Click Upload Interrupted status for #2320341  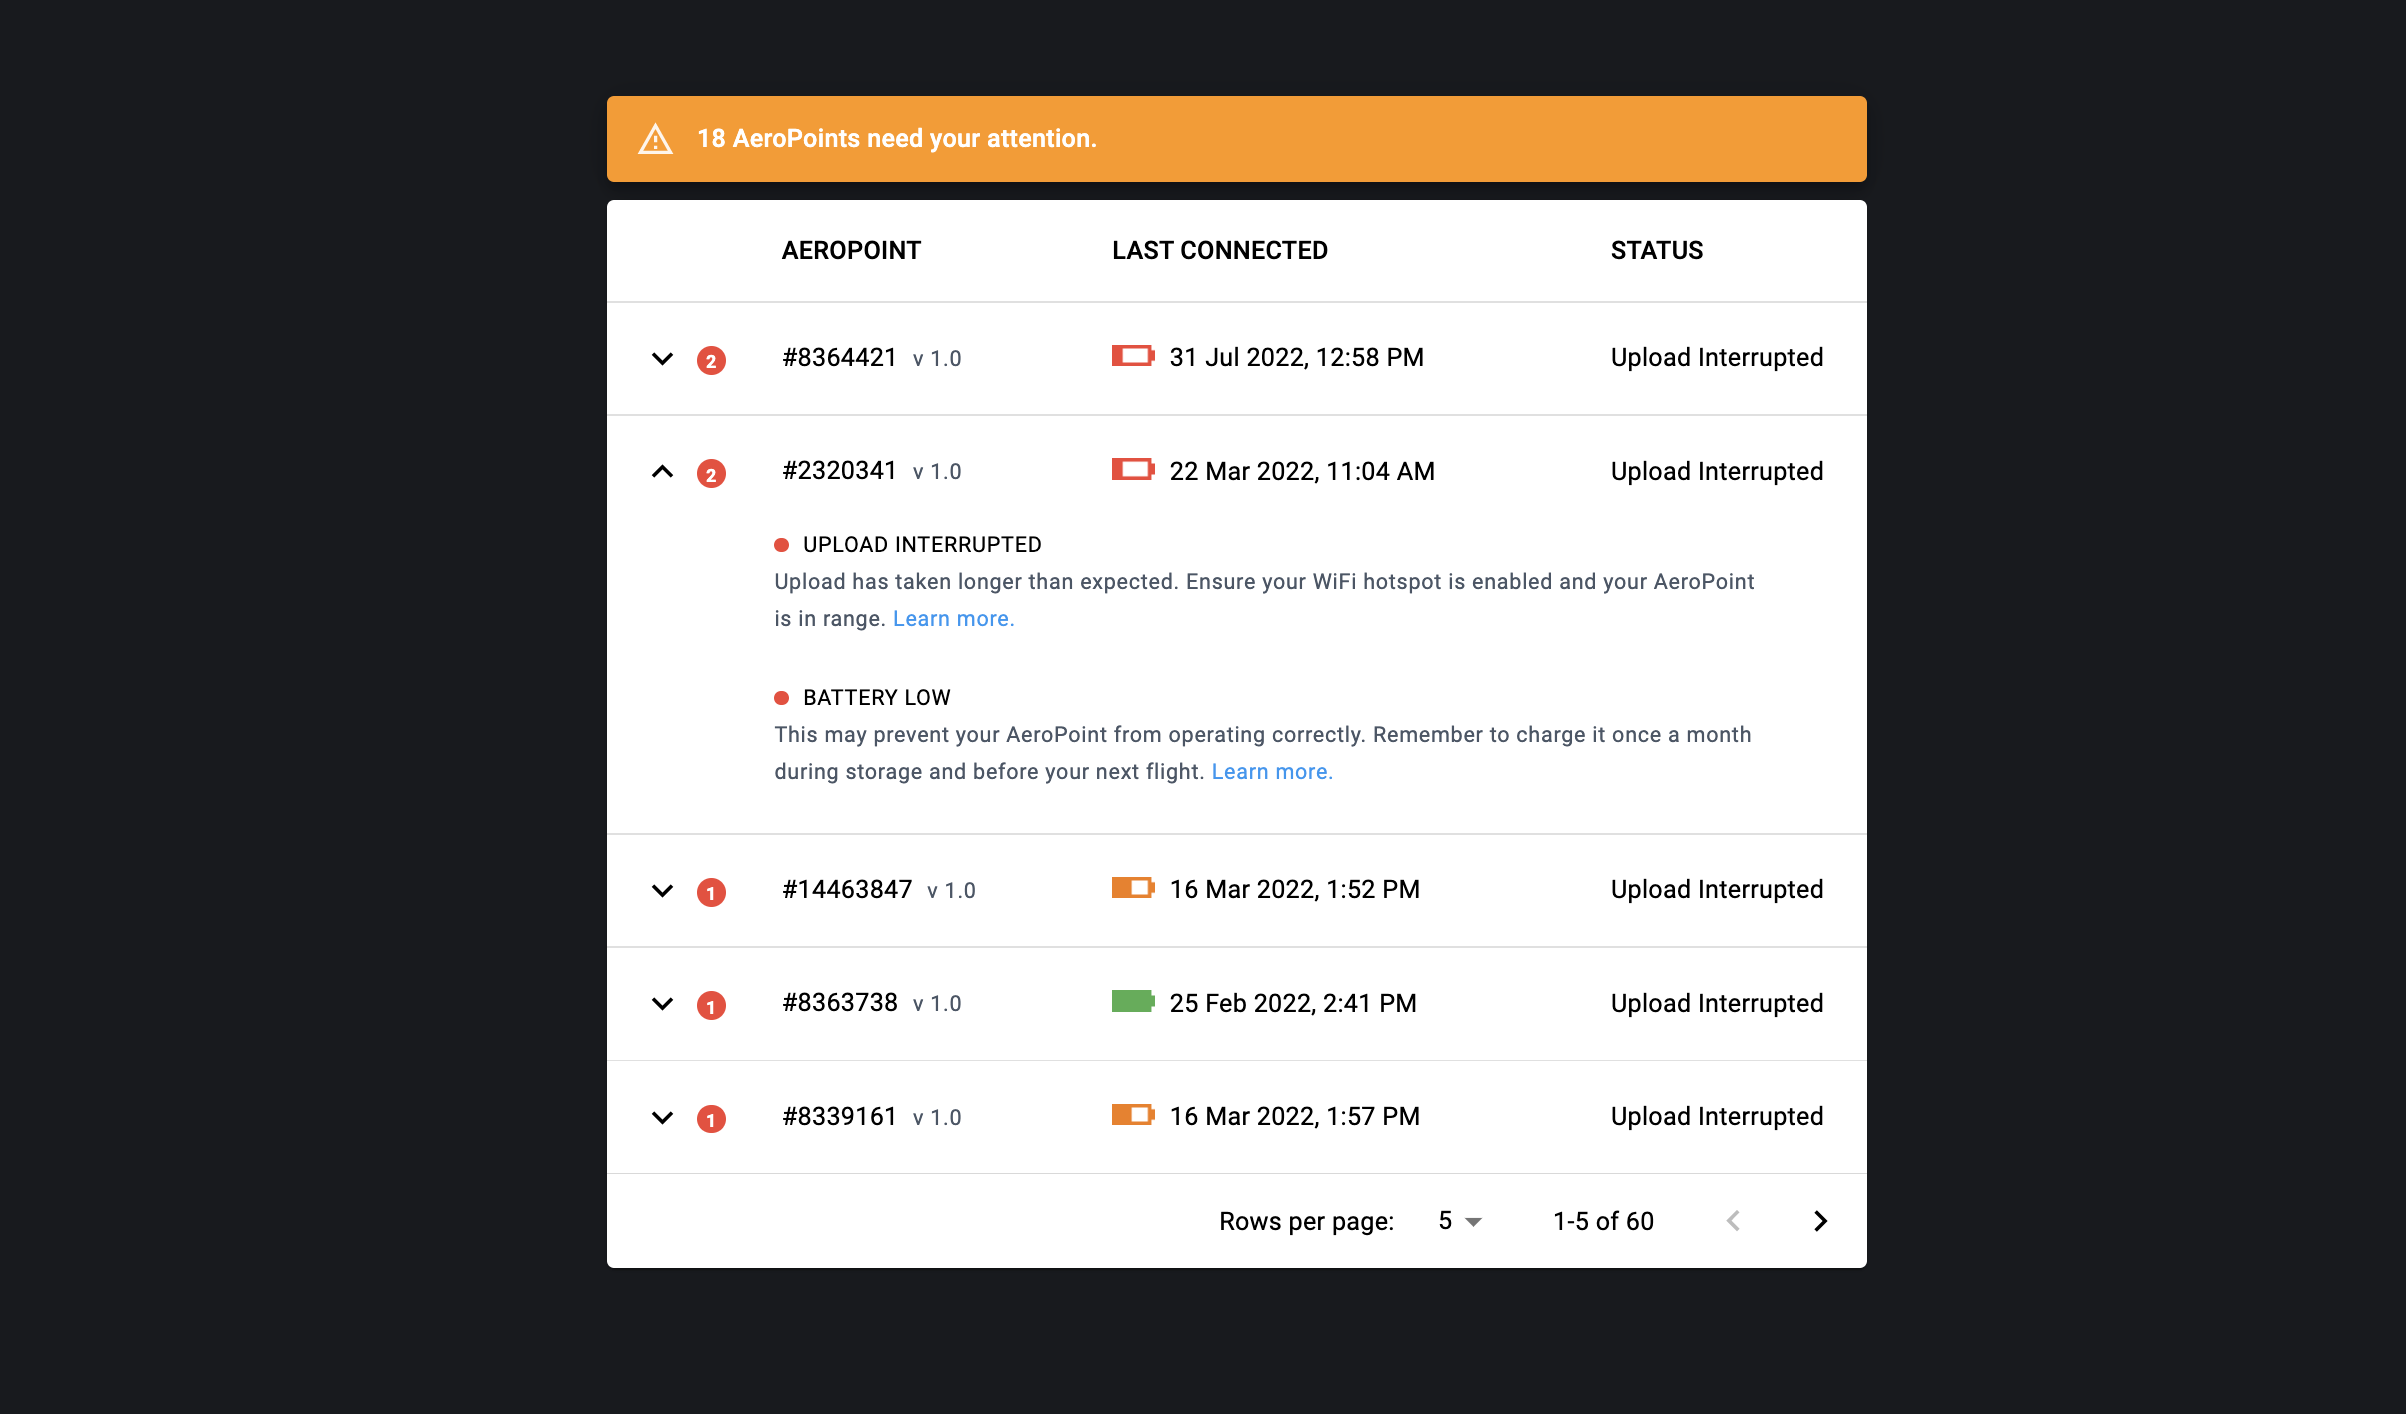[1717, 471]
